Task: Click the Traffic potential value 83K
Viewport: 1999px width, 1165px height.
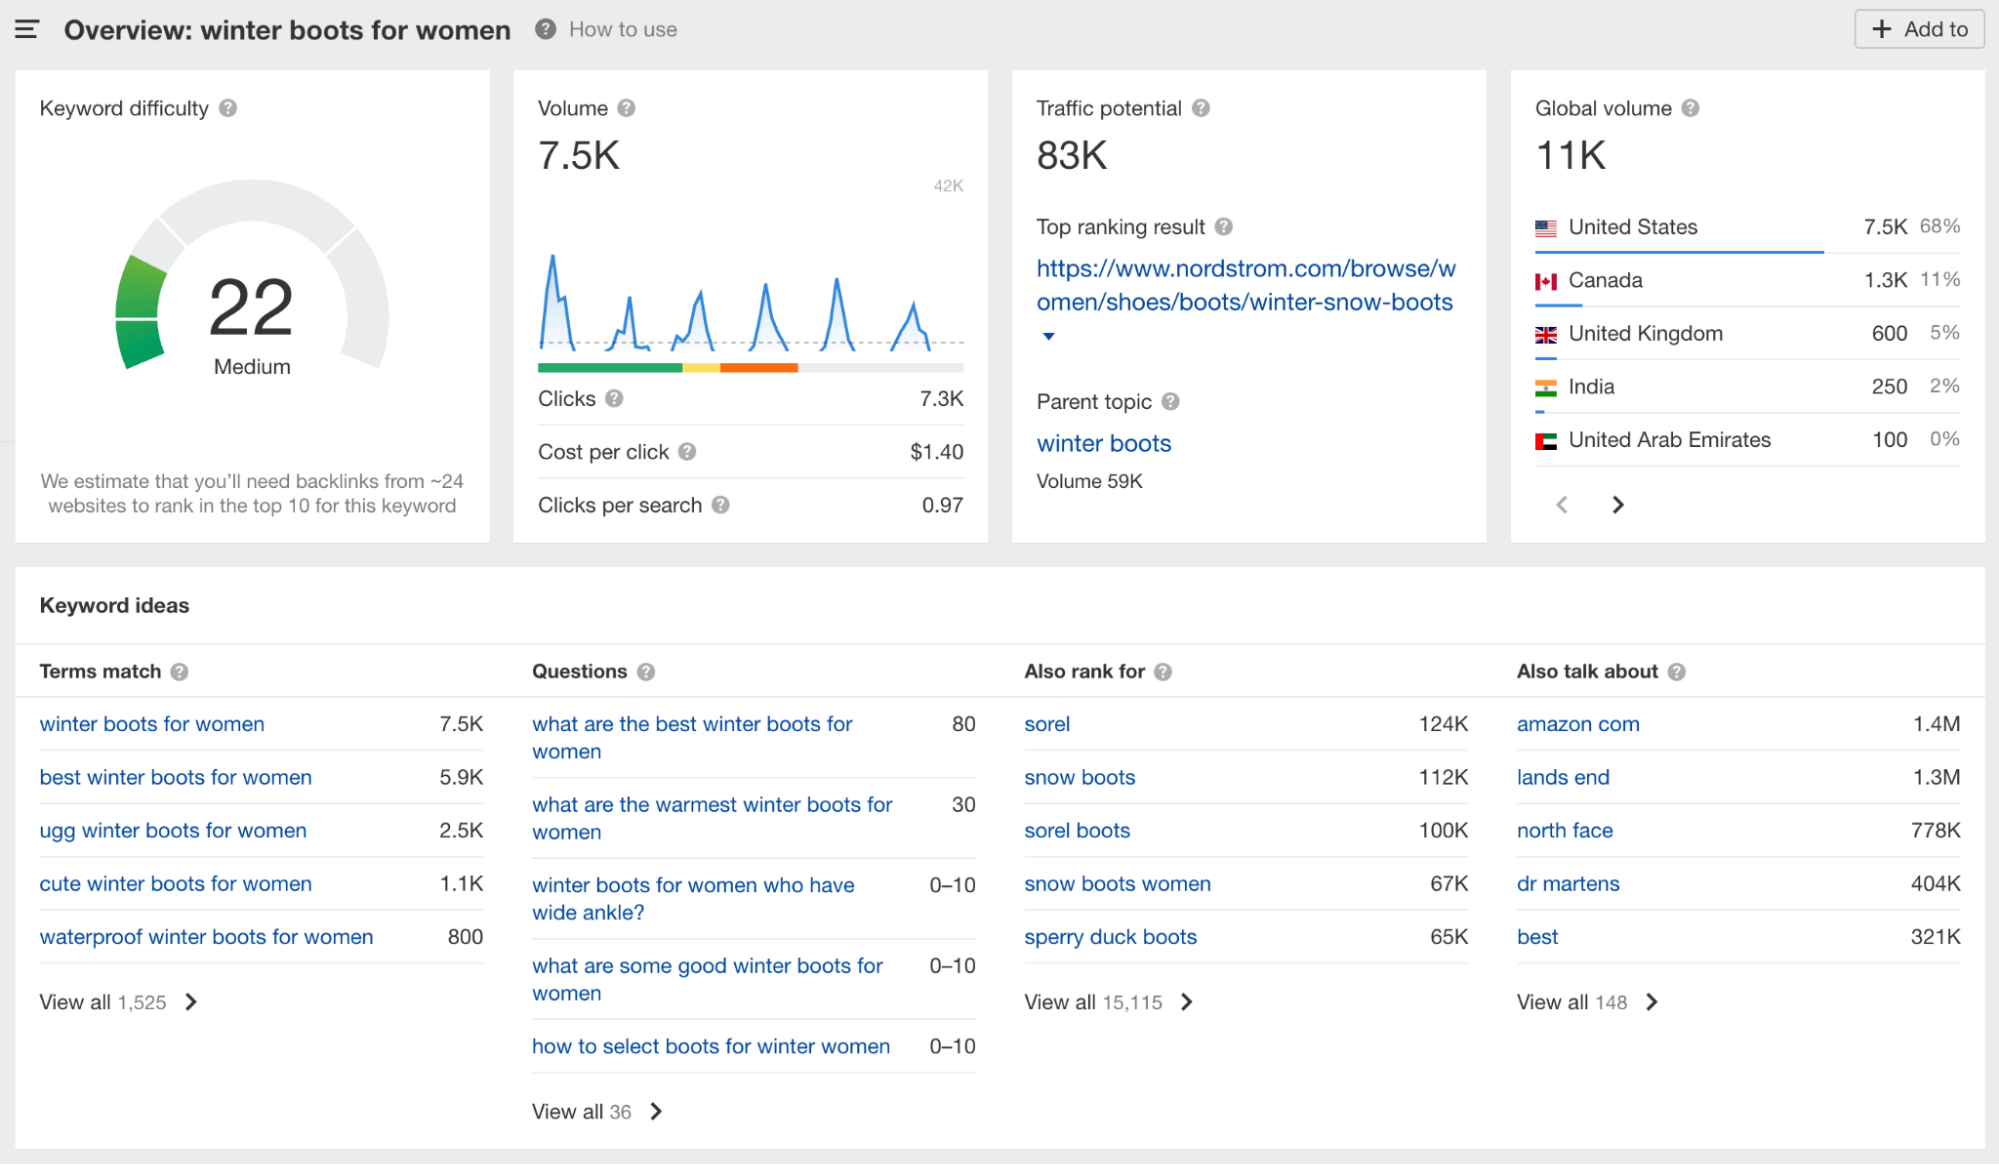Action: click(x=1072, y=156)
